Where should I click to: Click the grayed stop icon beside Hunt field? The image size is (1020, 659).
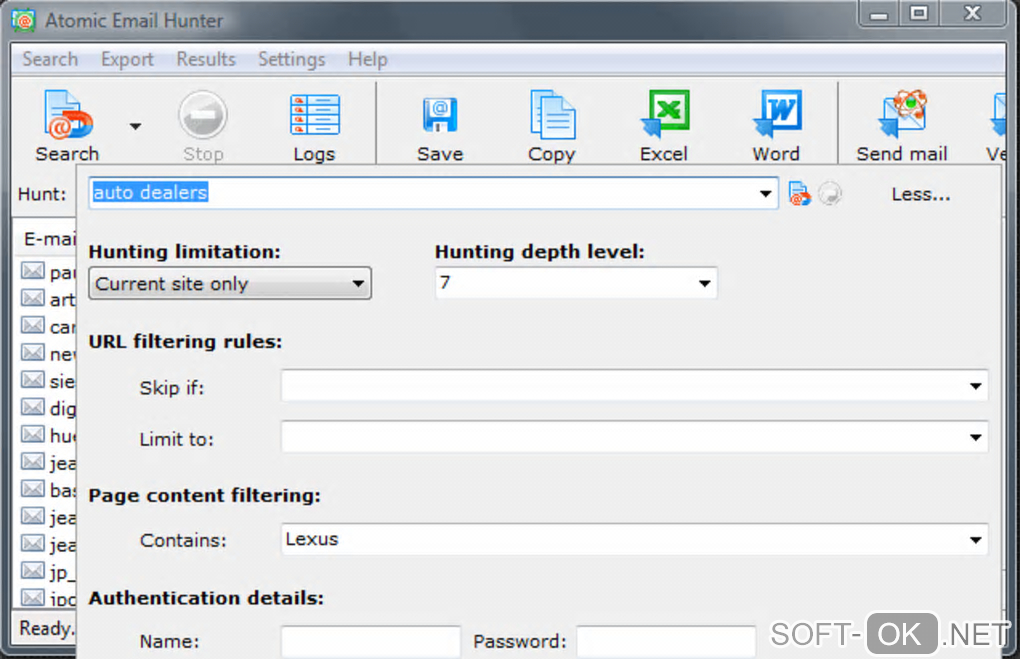[x=830, y=194]
